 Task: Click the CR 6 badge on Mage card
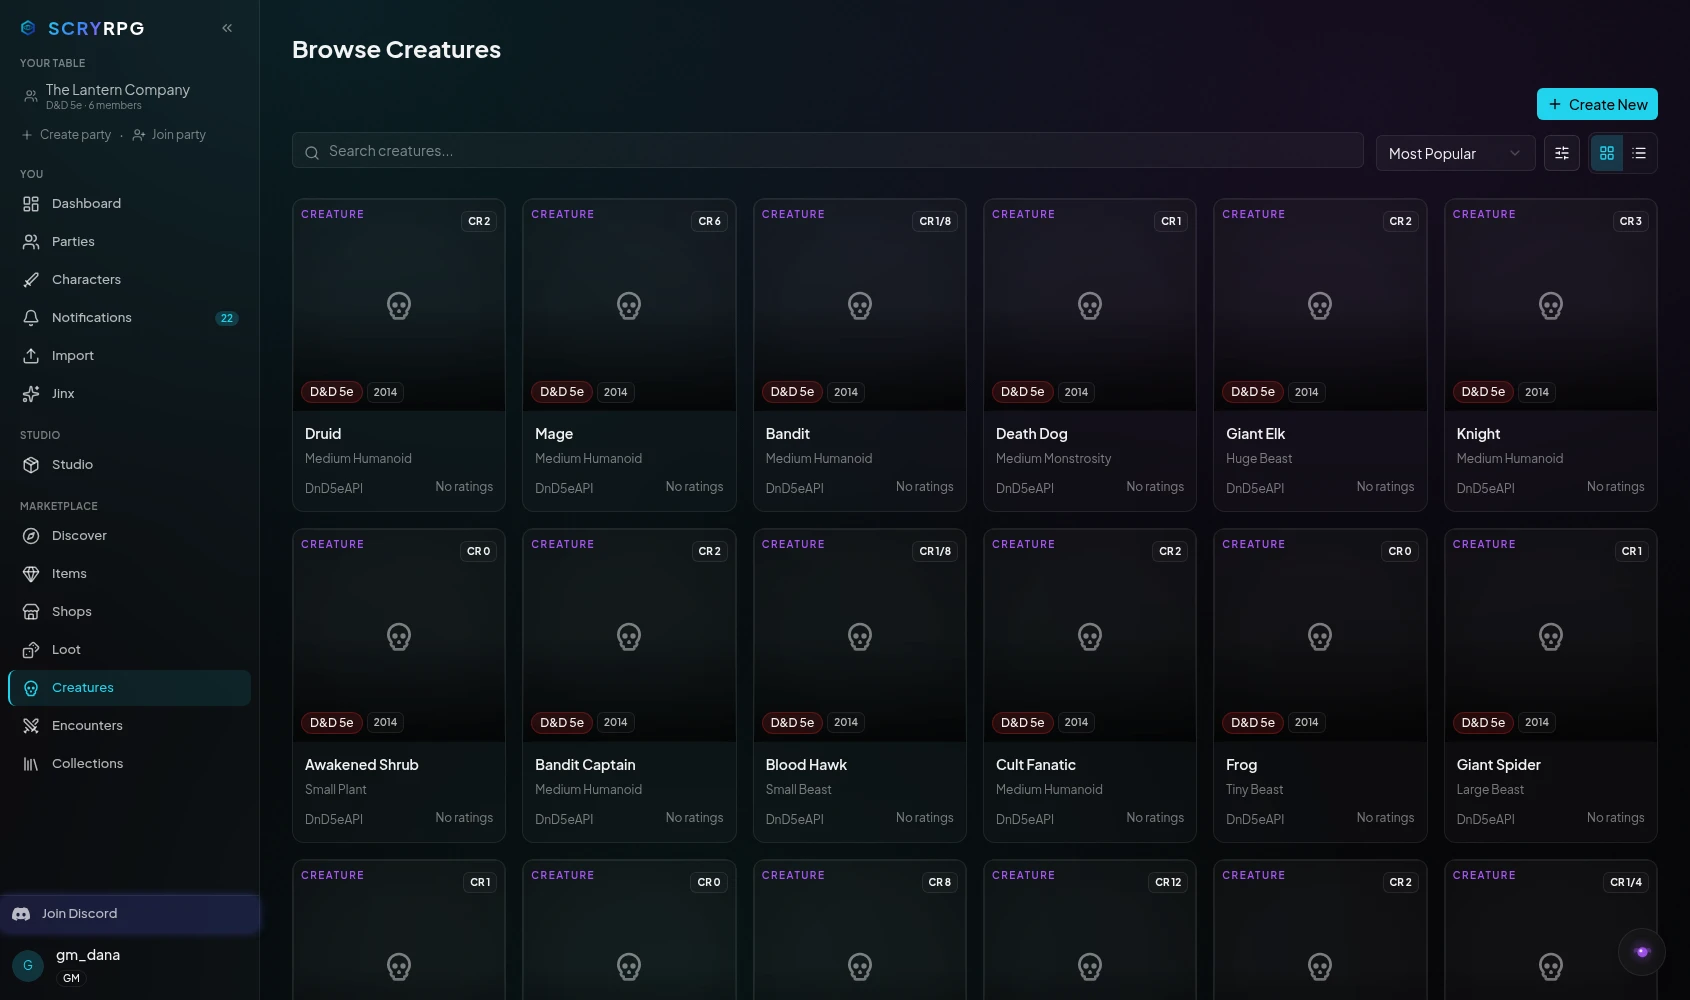pyautogui.click(x=710, y=221)
